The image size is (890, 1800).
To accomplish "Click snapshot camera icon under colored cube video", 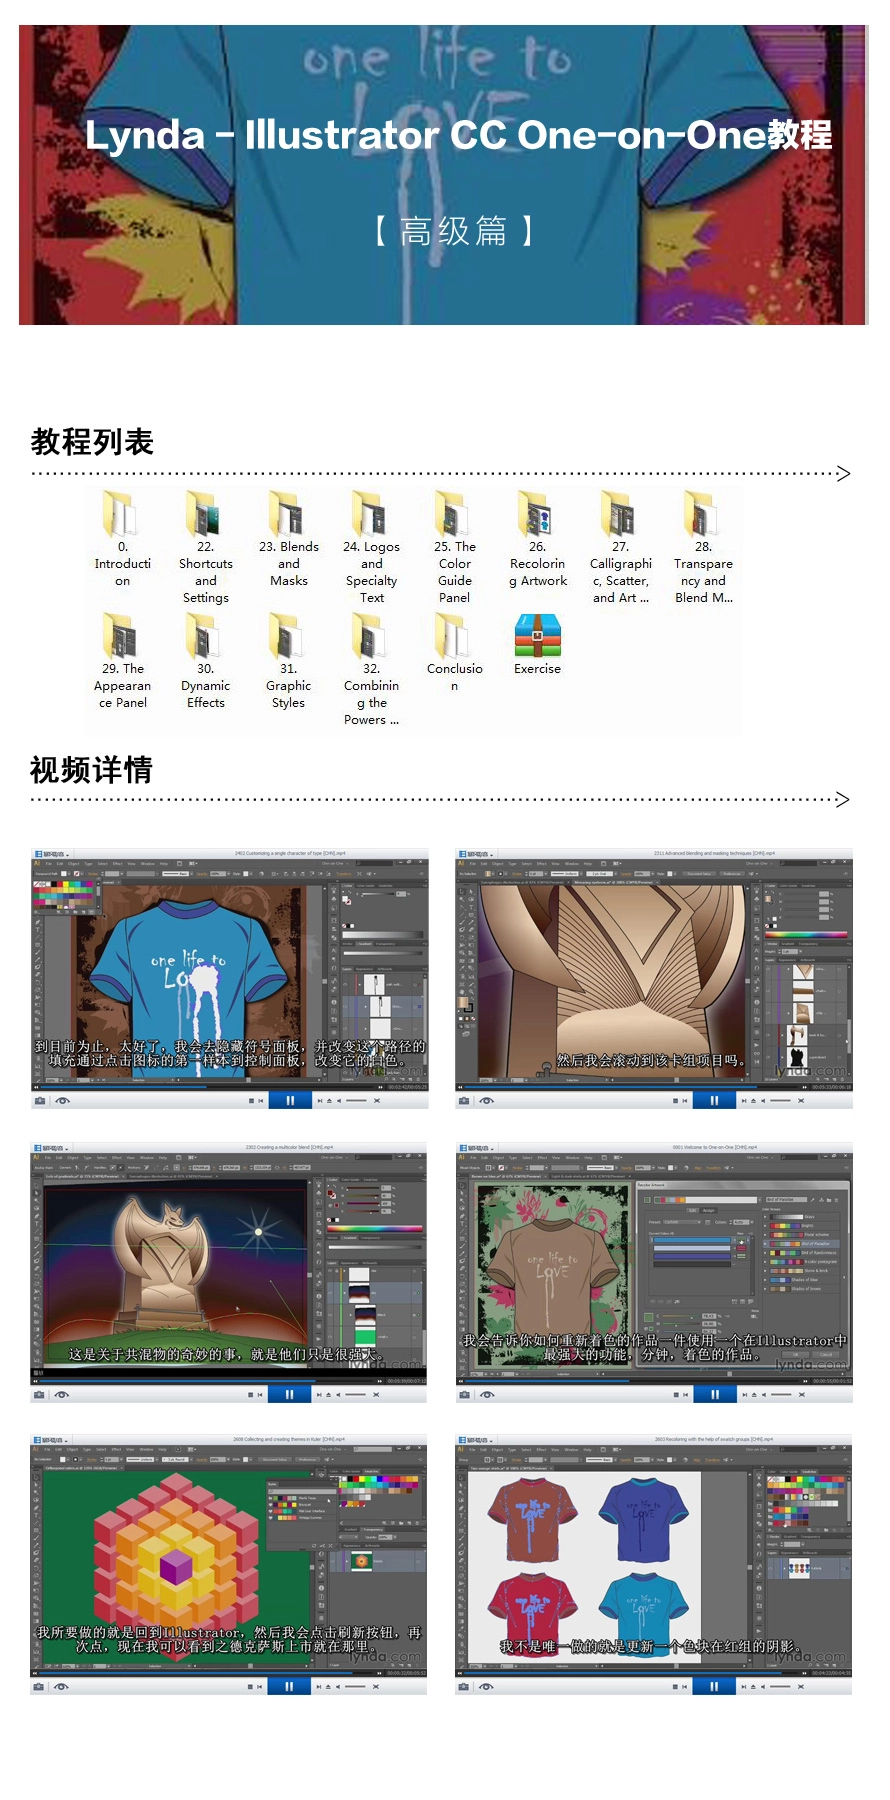I will pyautogui.click(x=40, y=1686).
